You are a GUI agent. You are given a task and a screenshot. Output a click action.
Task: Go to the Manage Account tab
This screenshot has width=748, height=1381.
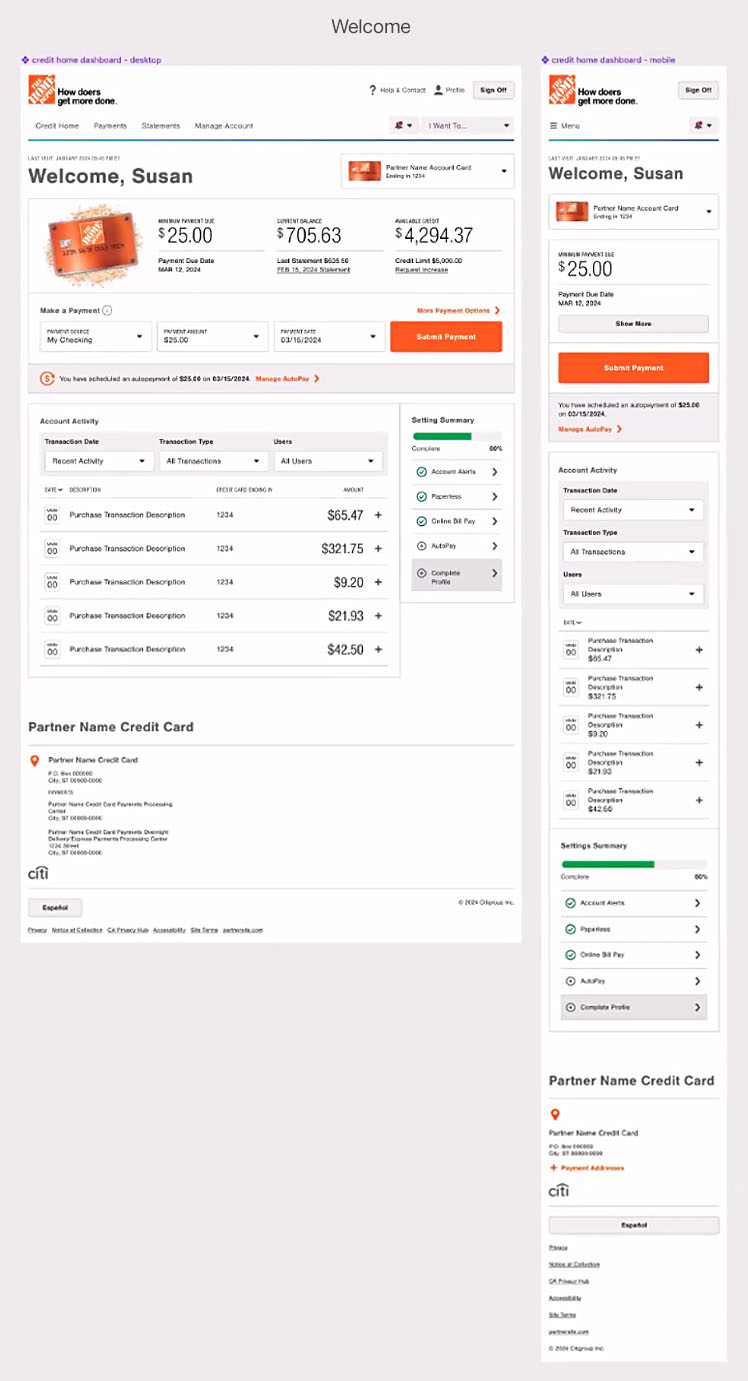coord(224,126)
